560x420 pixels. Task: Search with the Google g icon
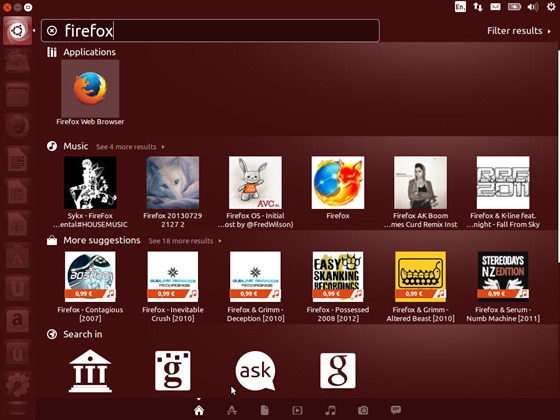pos(338,371)
